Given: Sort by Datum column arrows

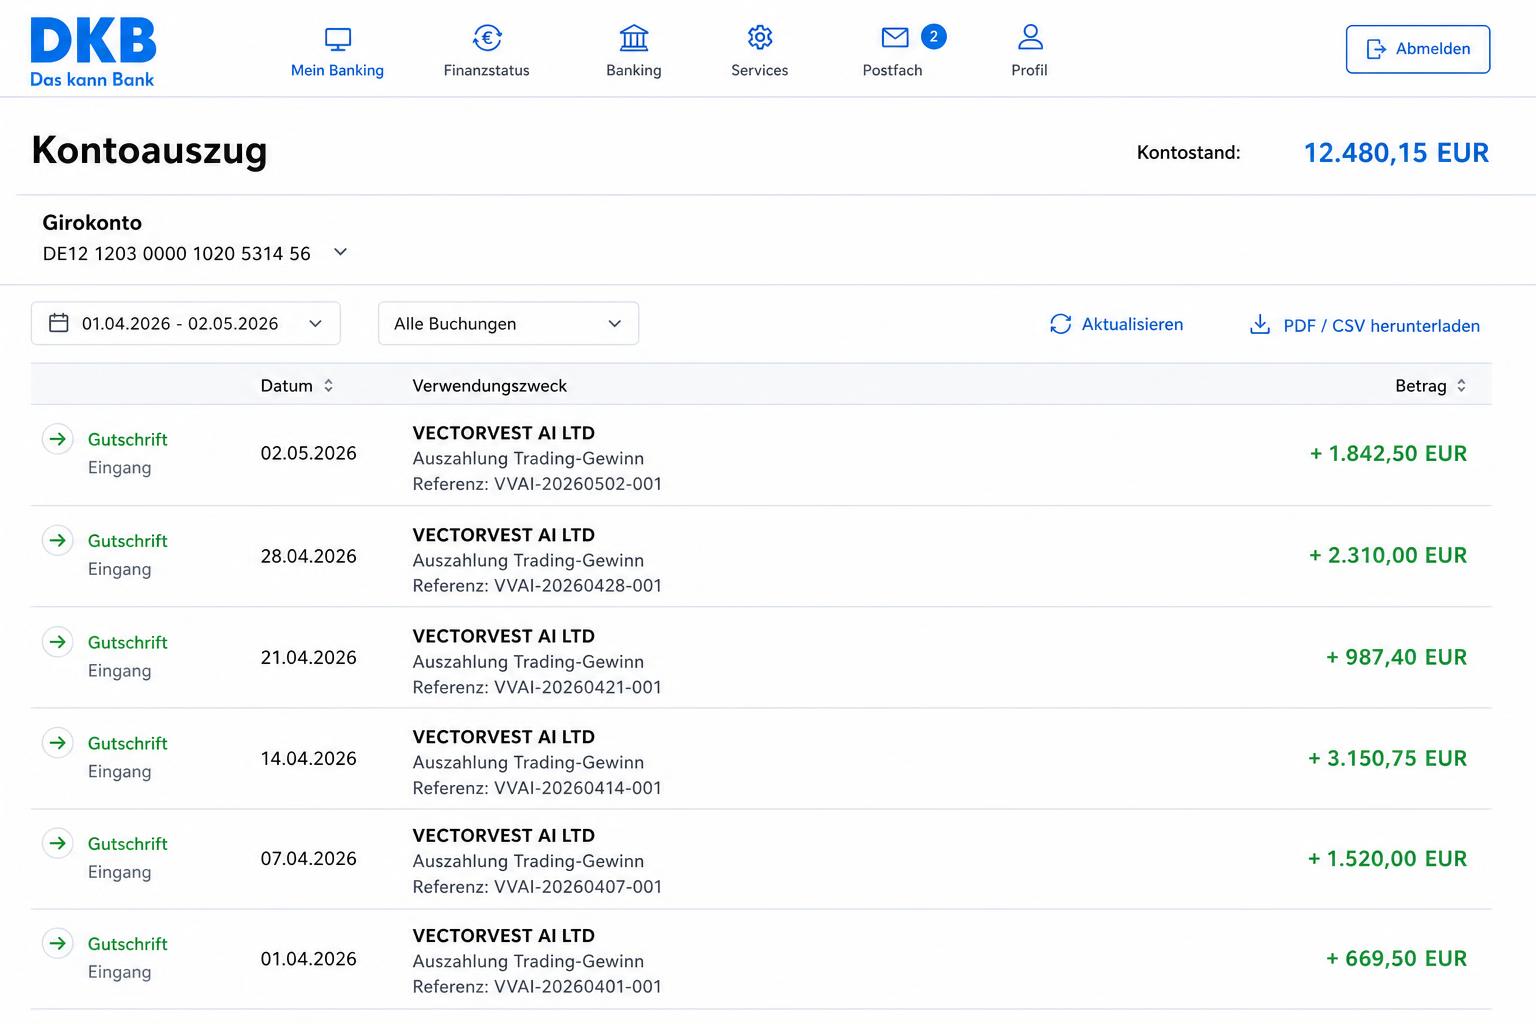Looking at the screenshot, I should (x=328, y=386).
